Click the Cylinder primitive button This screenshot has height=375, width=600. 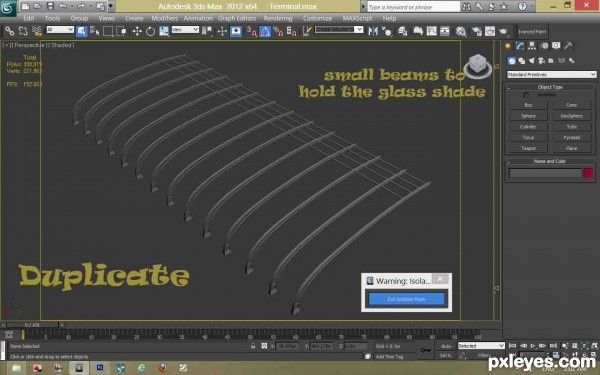(528, 126)
